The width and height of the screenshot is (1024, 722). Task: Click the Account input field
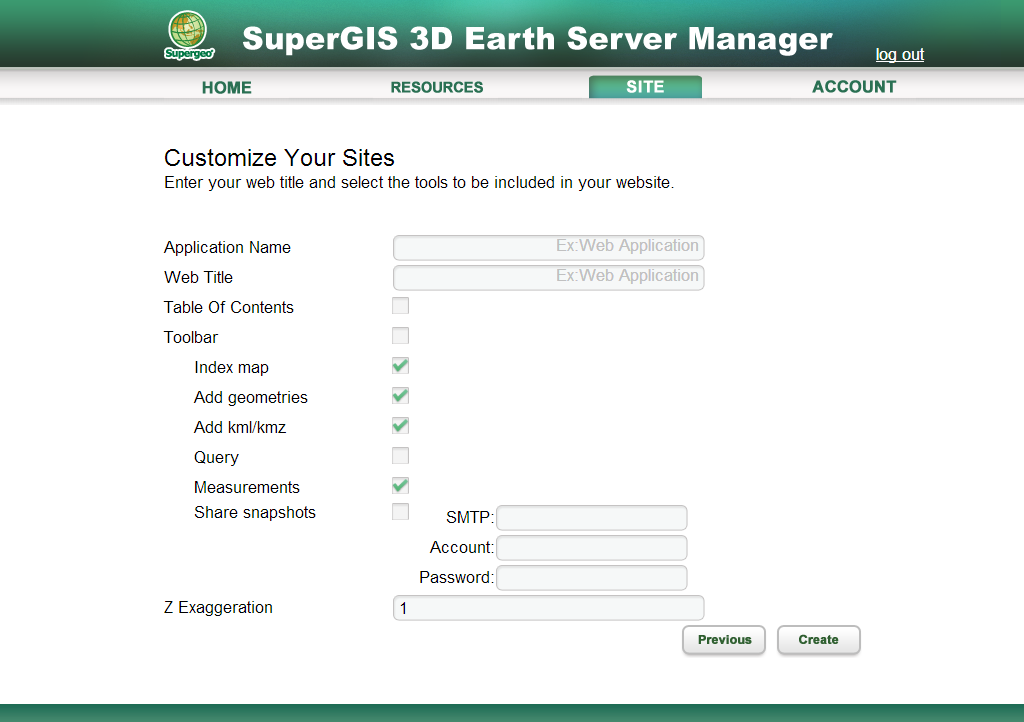(x=592, y=548)
